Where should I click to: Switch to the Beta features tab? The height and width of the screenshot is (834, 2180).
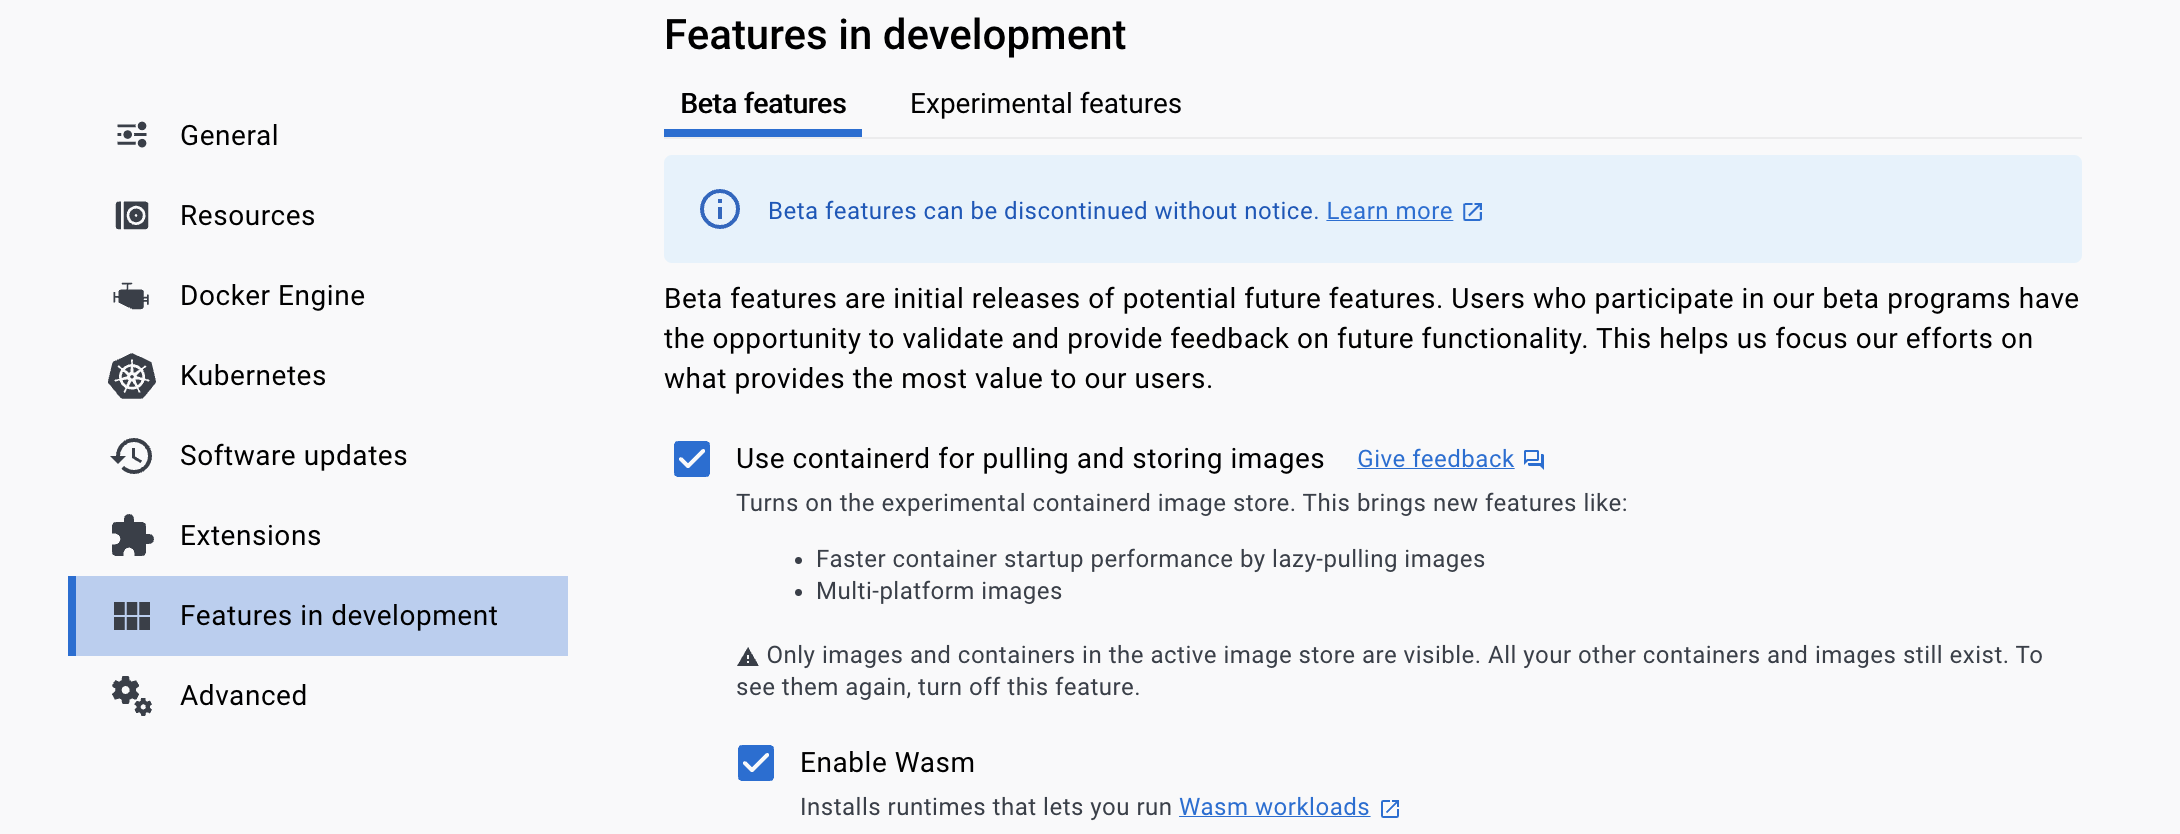[763, 104]
